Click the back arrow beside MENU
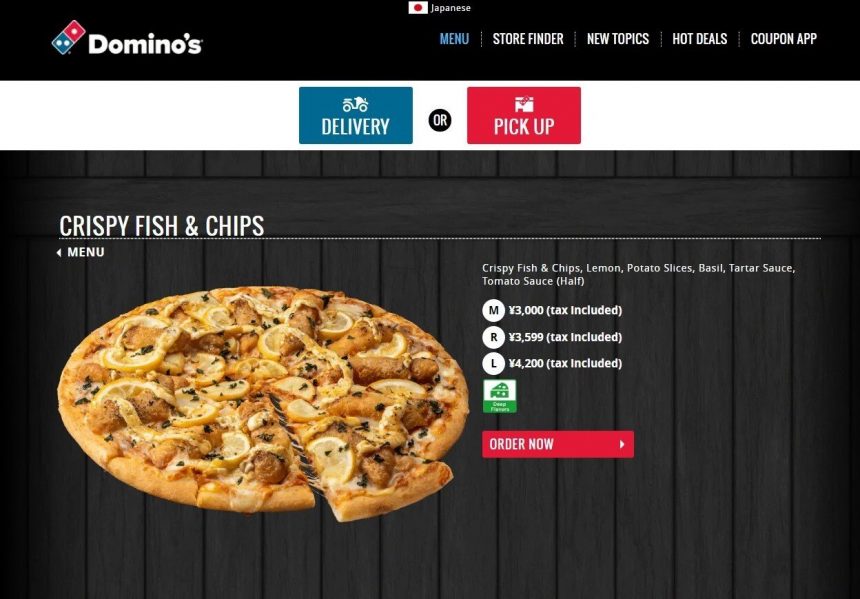This screenshot has height=599, width=860. [x=59, y=252]
